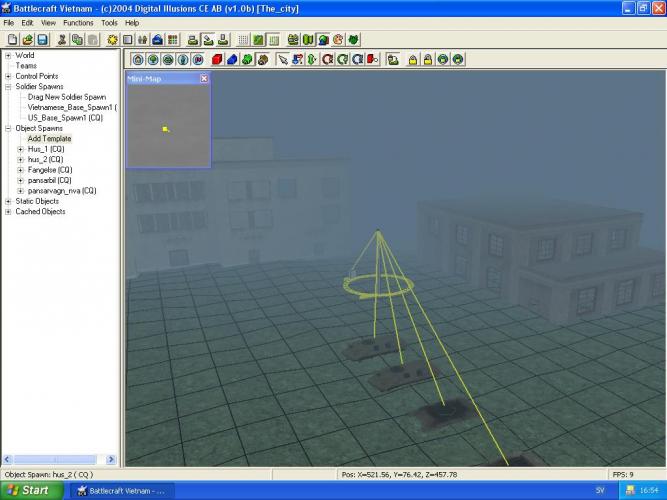Image resolution: width=667 pixels, height=500 pixels.
Task: Open the Tools menu
Action: tap(109, 22)
